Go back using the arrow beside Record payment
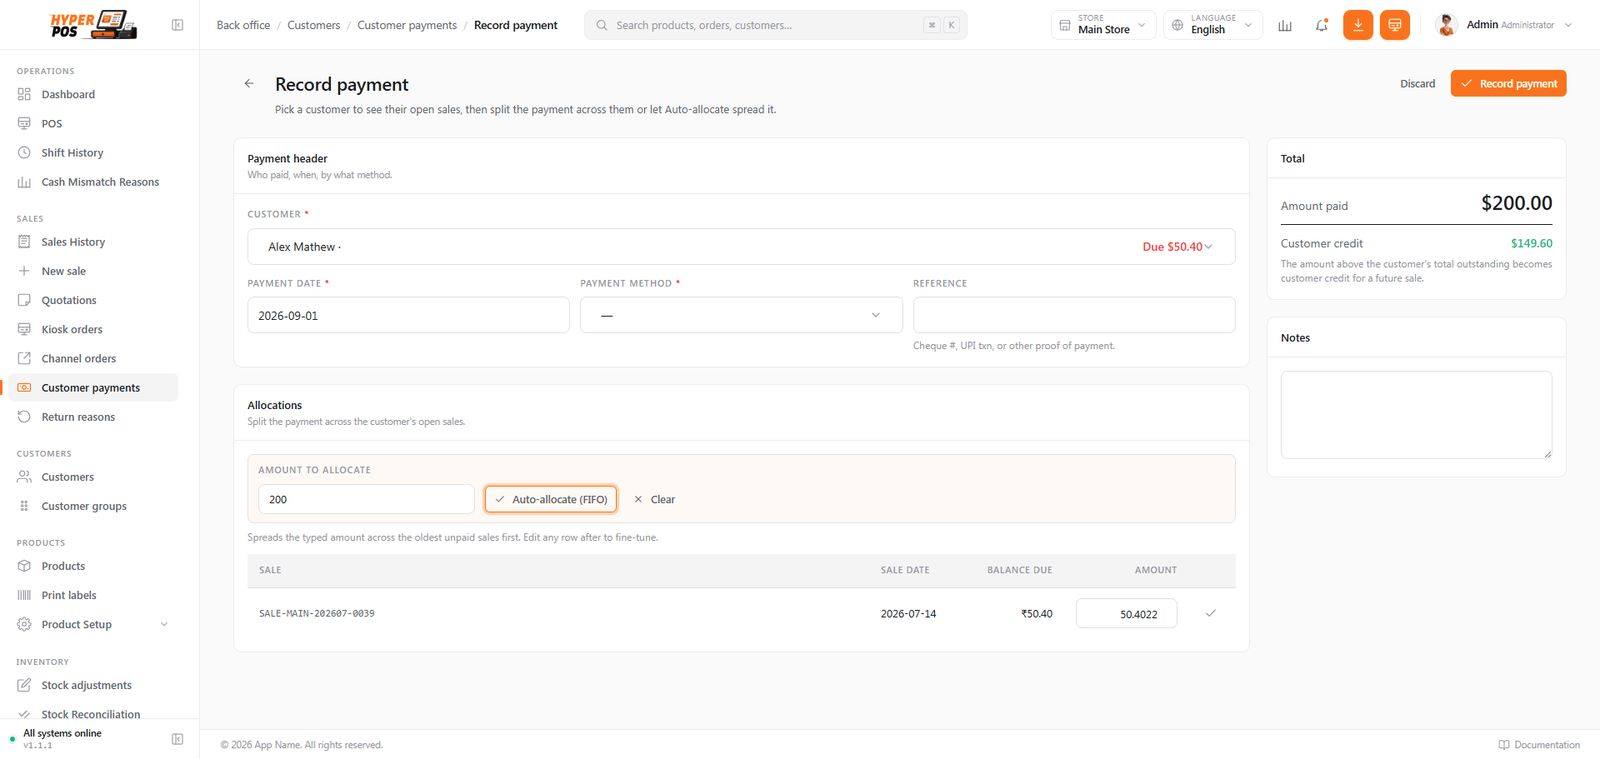1600x759 pixels. (249, 84)
